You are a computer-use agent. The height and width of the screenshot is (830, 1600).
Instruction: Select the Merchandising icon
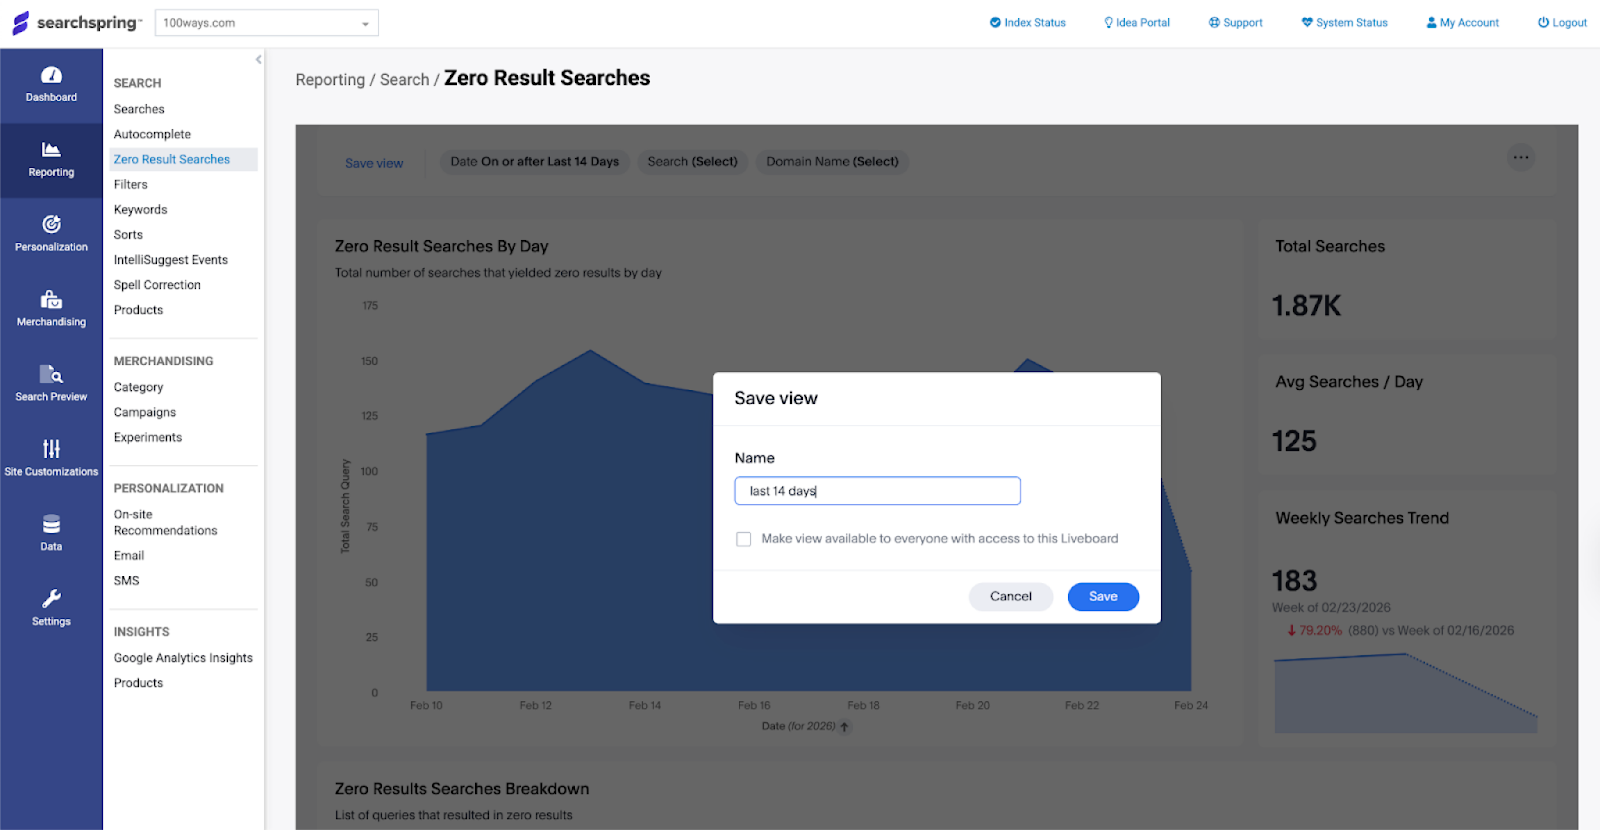[51, 300]
